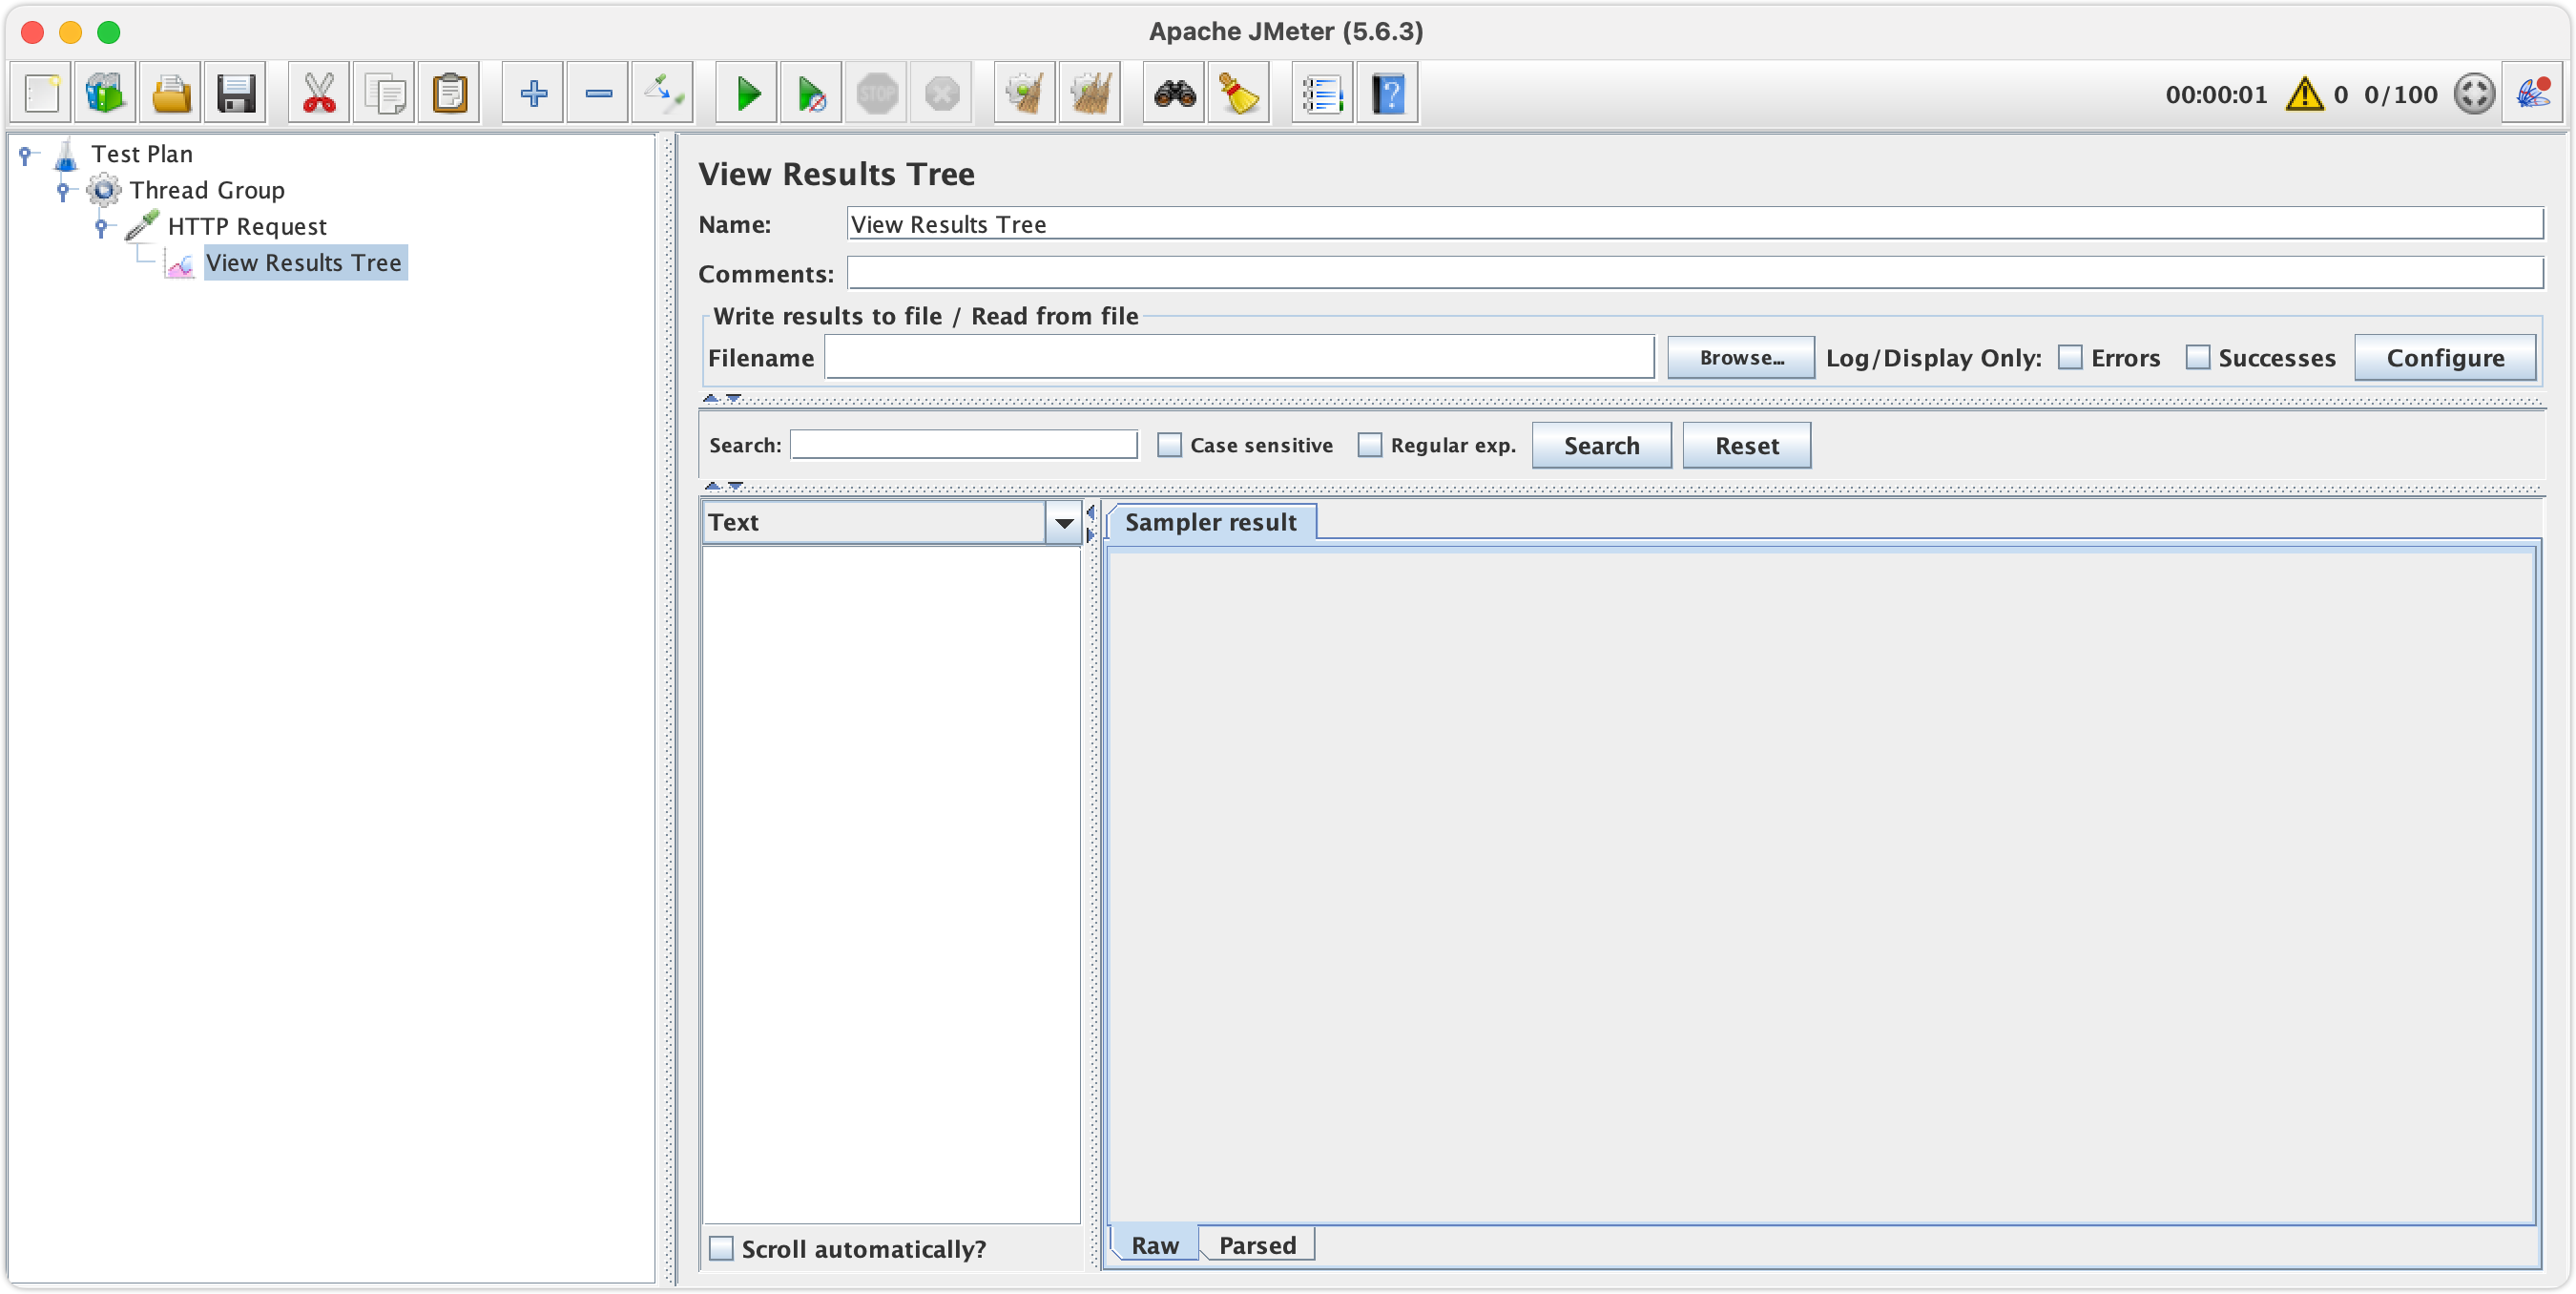Click the Function Helper list icon
Screen dimensions: 2576x1294
click(1322, 94)
